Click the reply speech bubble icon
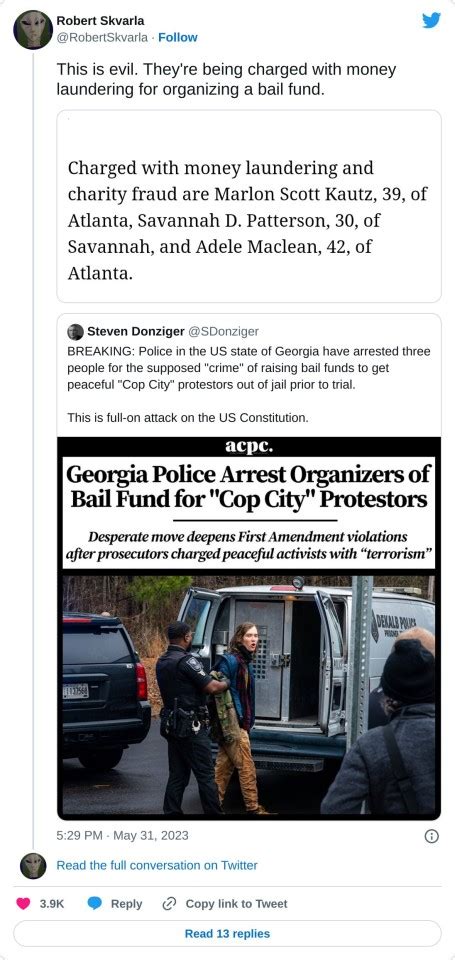This screenshot has width=455, height=960. tap(94, 903)
